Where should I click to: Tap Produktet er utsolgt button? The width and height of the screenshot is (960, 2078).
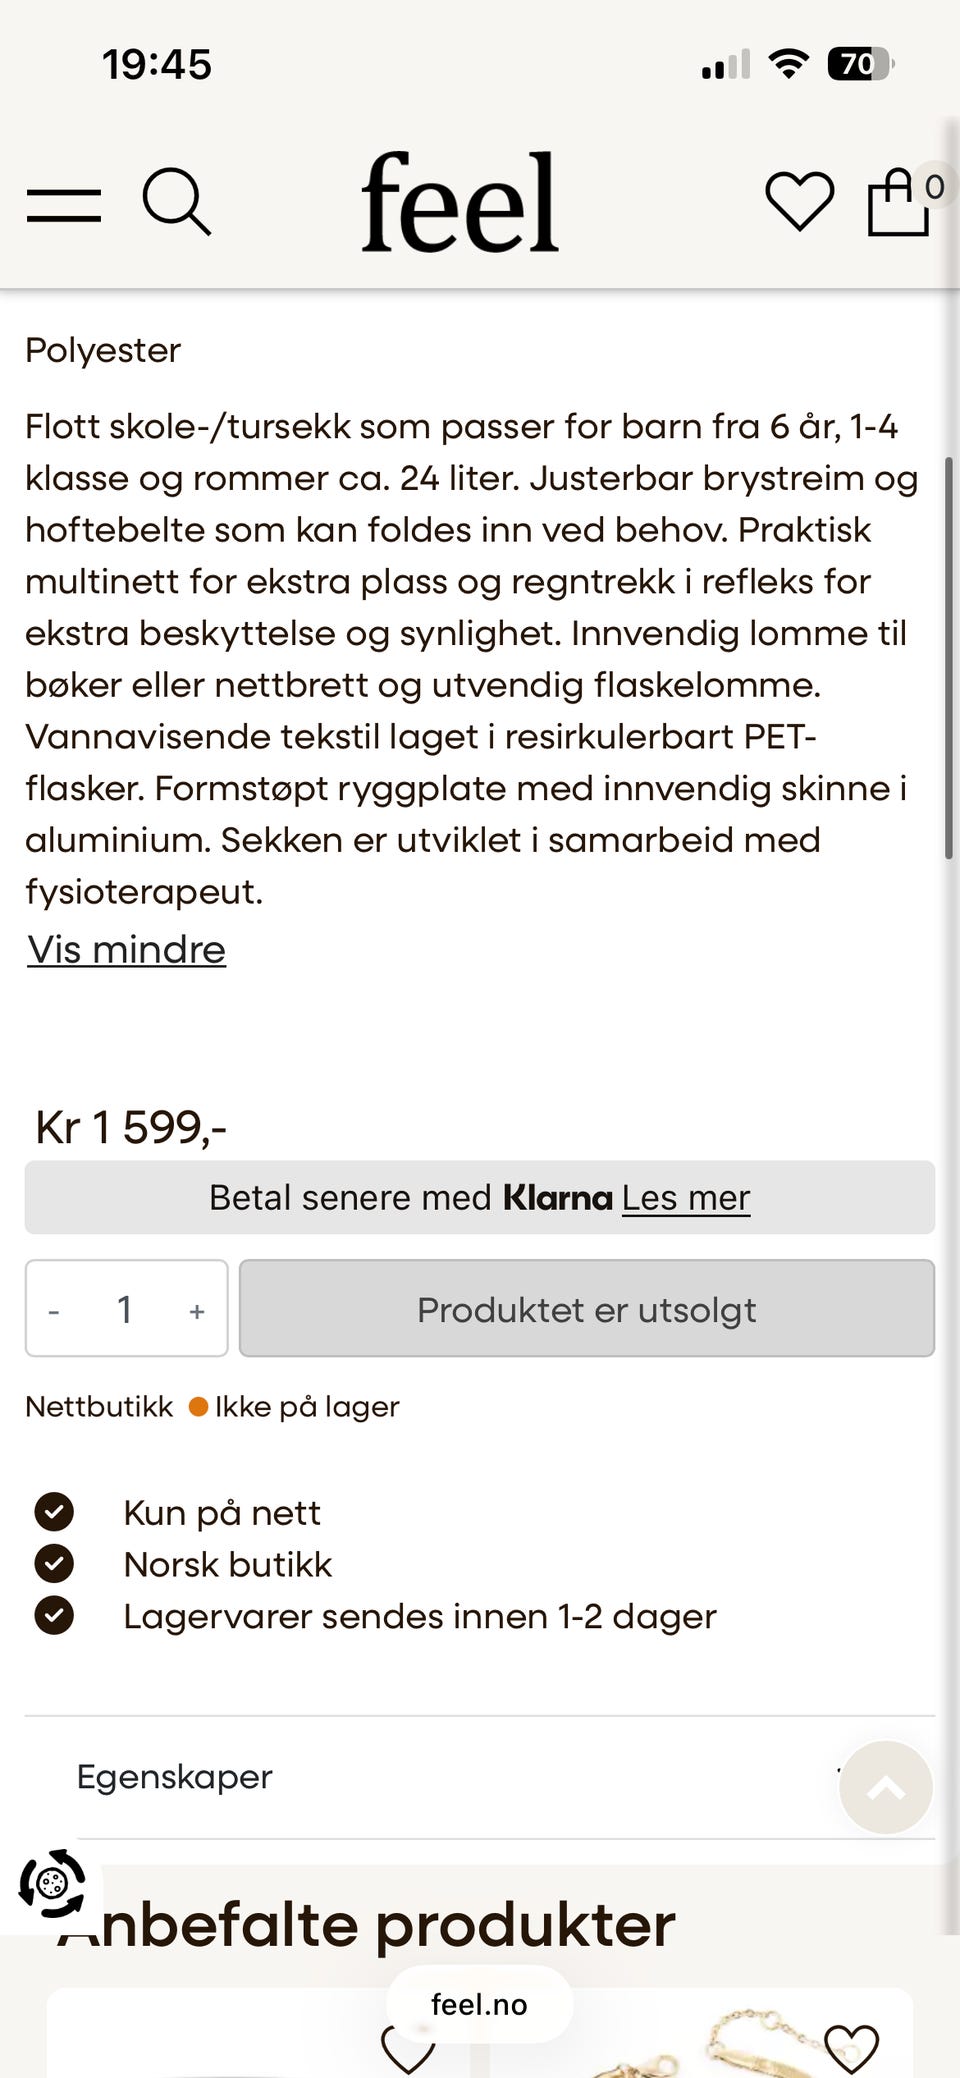(x=587, y=1309)
